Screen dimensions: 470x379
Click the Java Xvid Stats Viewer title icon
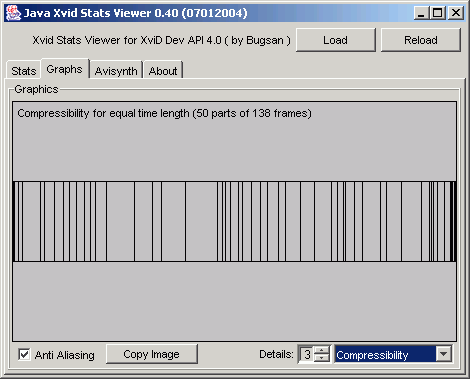(13, 13)
